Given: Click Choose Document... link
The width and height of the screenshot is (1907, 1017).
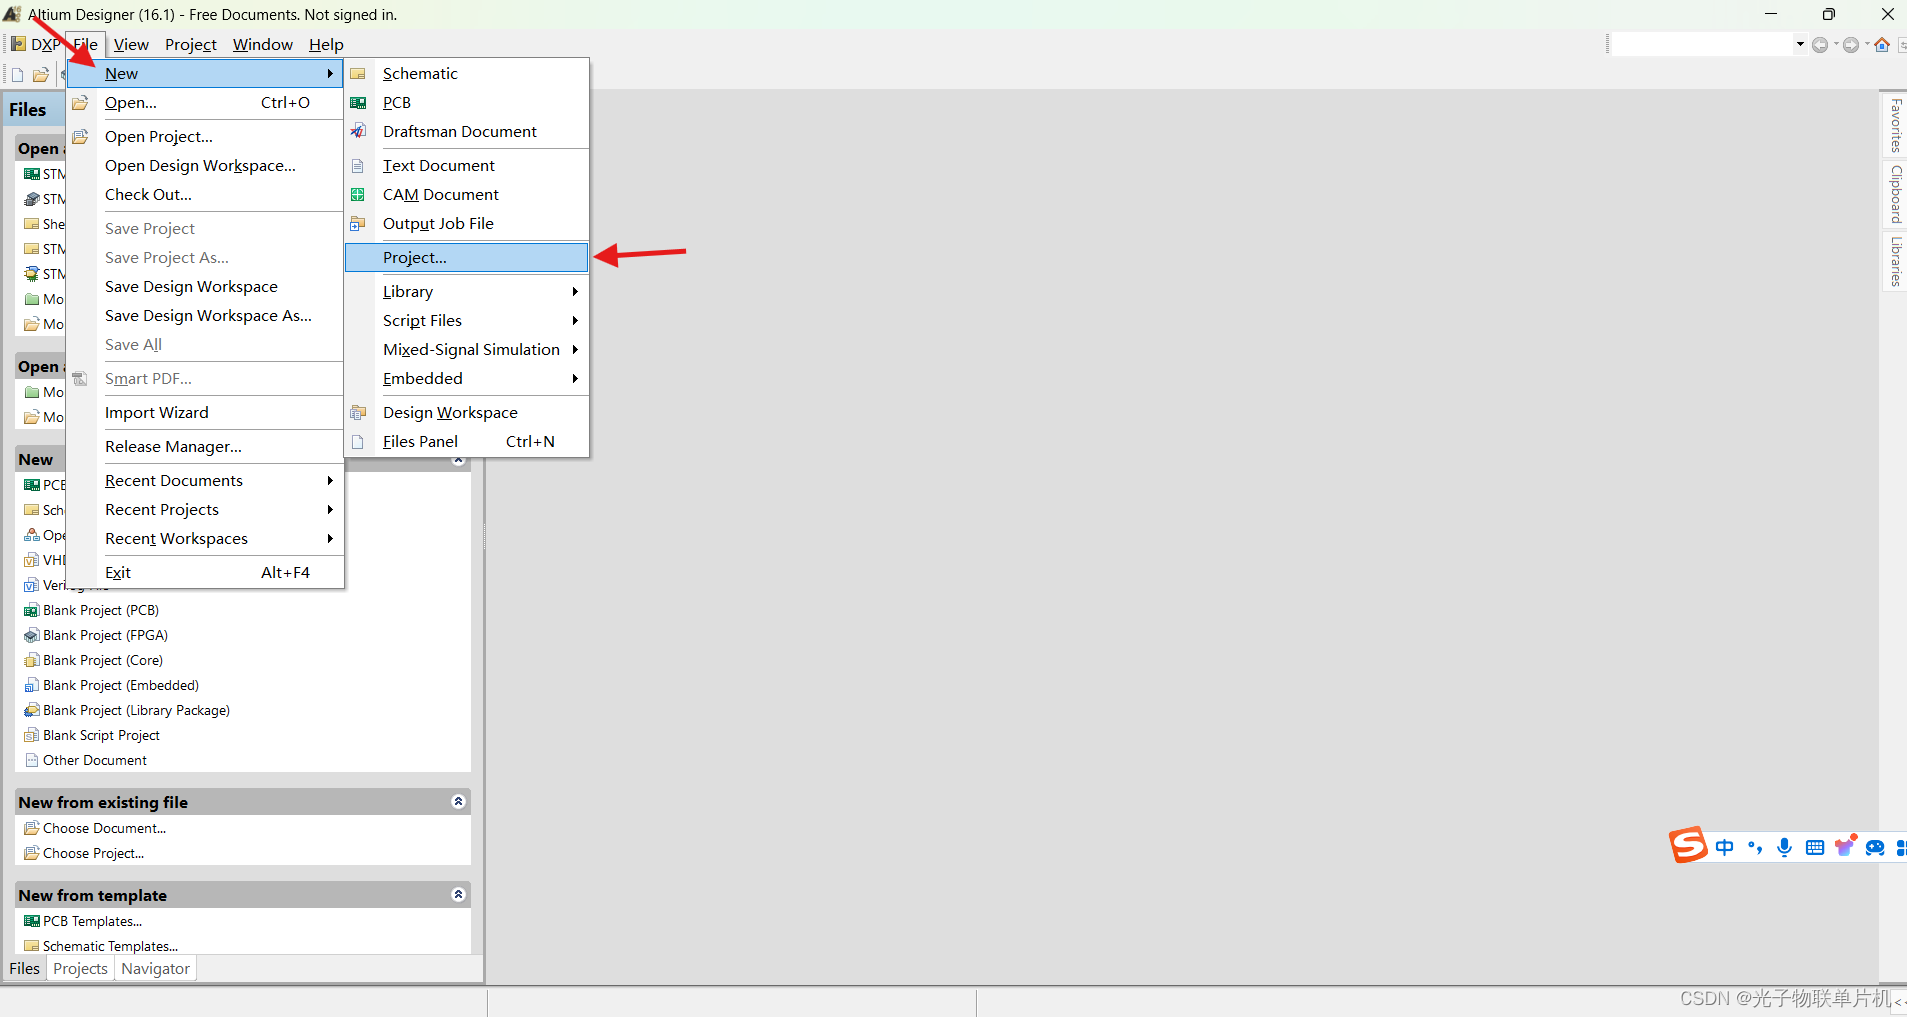Looking at the screenshot, I should 105,829.
